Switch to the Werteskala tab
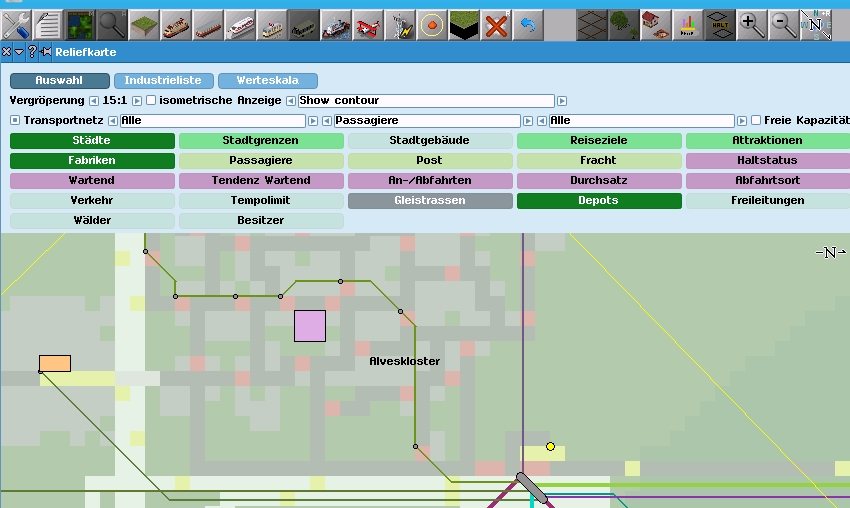 (267, 81)
